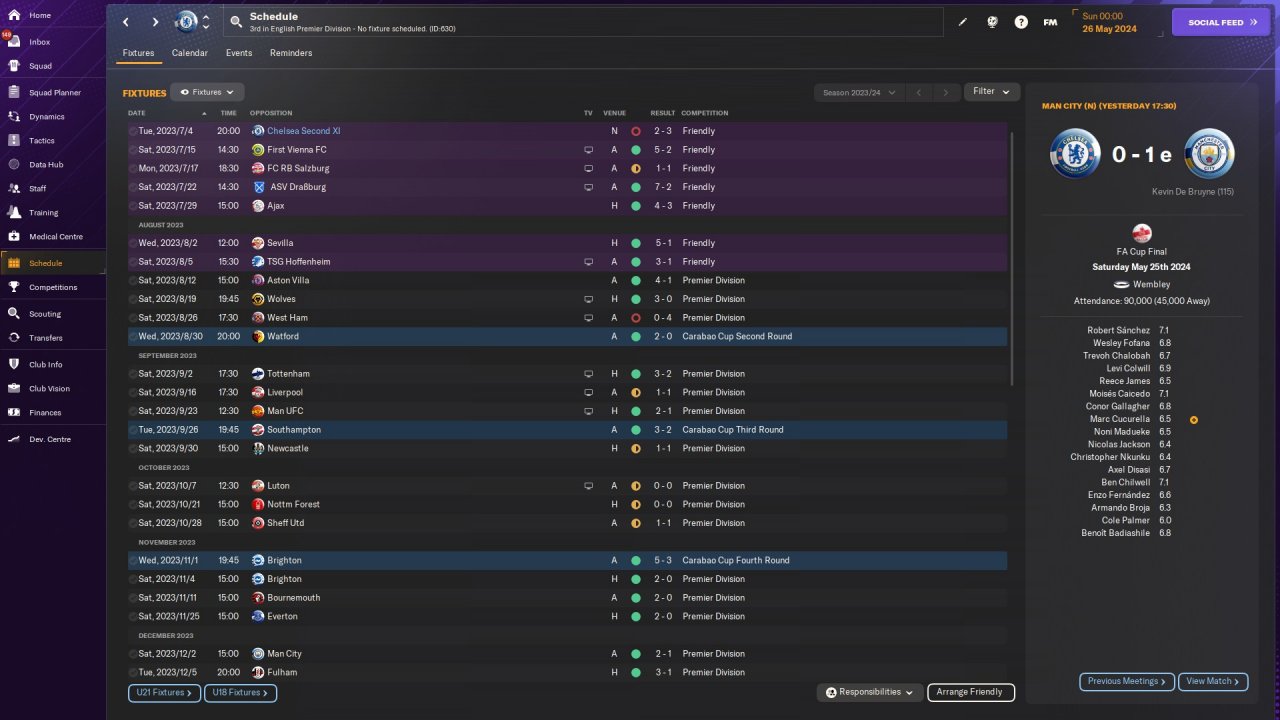Click the world globe icon
The width and height of the screenshot is (1280, 720).
[992, 22]
